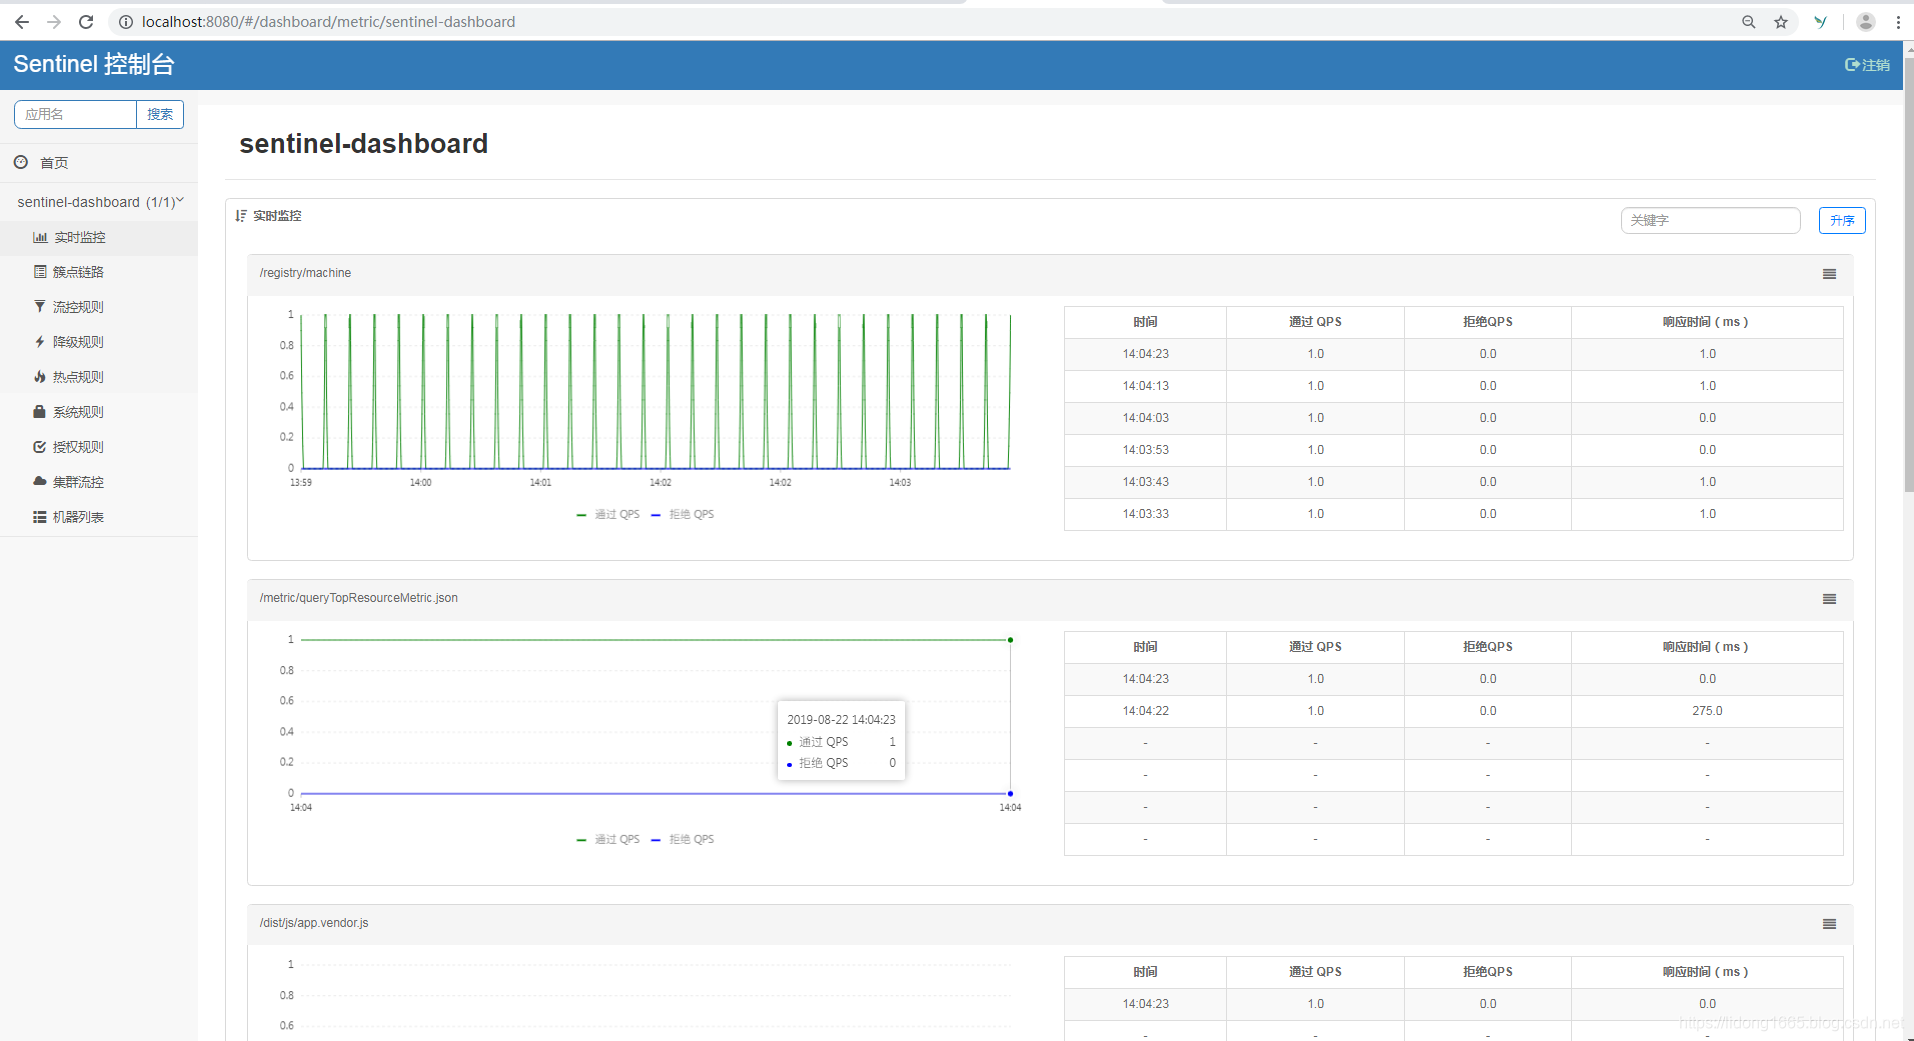Click 14:03:53 time cell

[x=1145, y=450]
